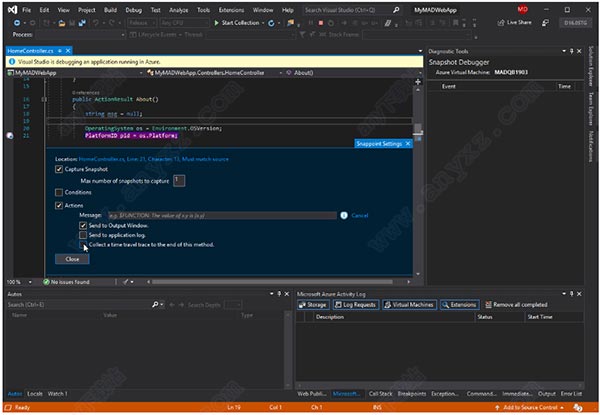Pin the Diagnostic Tools panel
Image resolution: width=600 pixels, height=415 pixels.
(x=572, y=51)
